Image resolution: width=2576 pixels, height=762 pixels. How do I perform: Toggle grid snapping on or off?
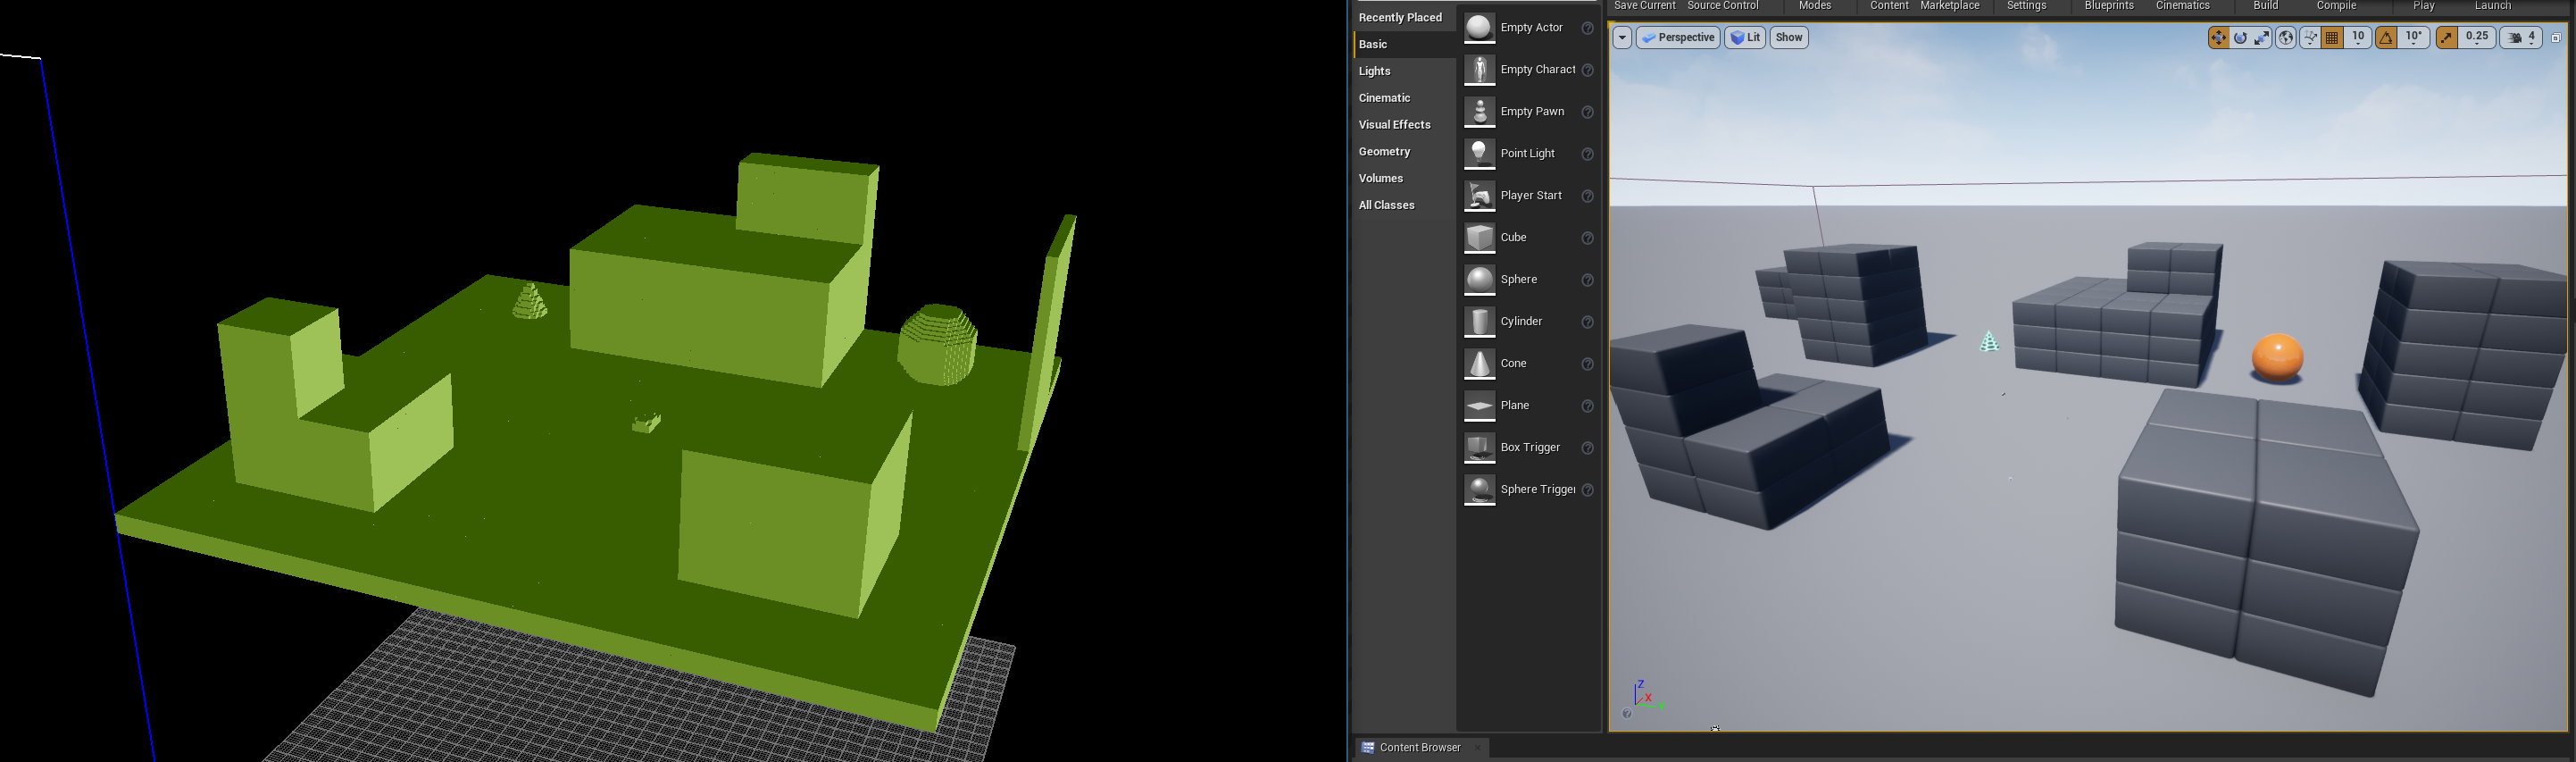(x=2333, y=38)
